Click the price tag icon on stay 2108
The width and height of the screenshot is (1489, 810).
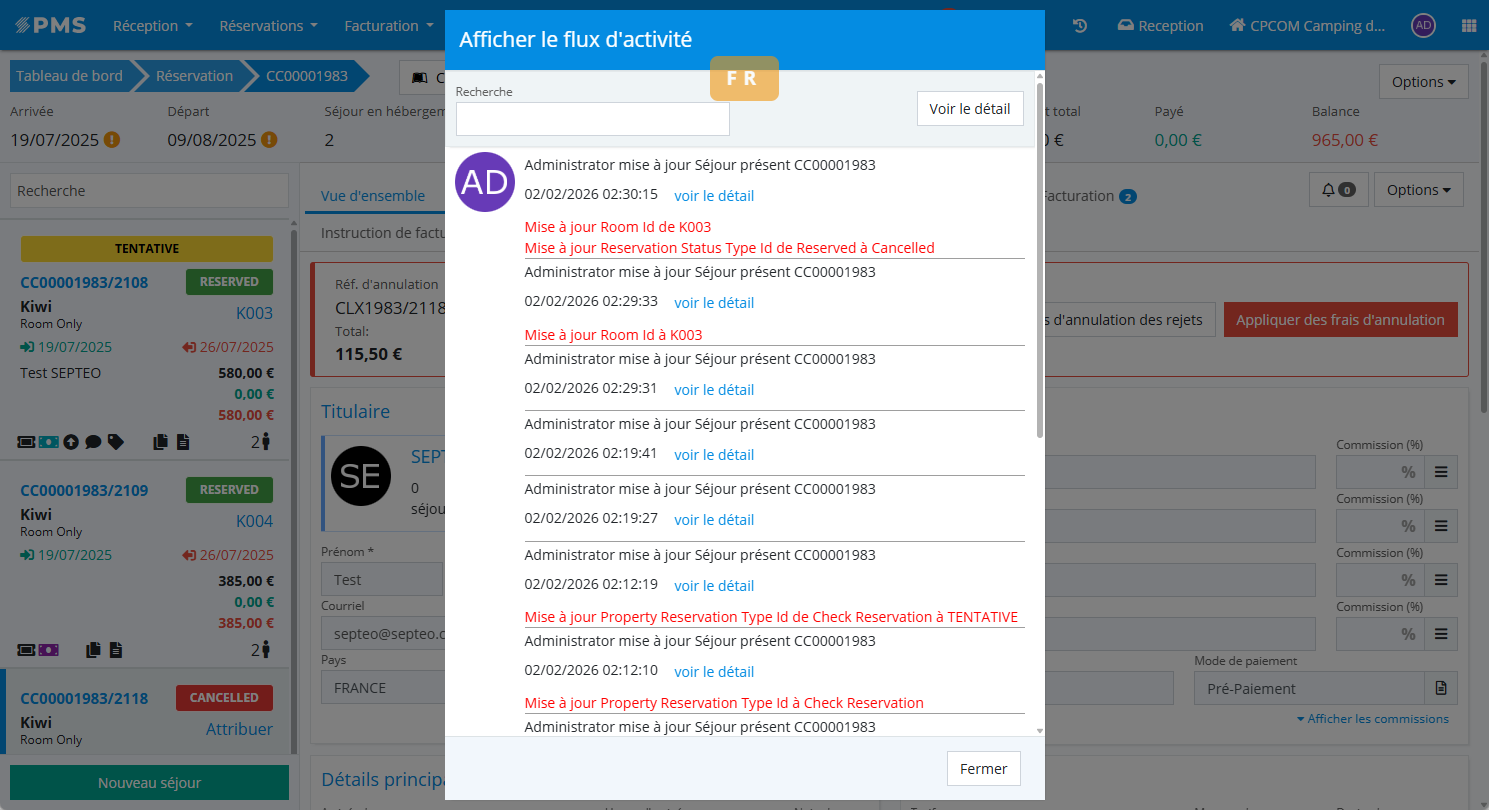[x=116, y=441]
